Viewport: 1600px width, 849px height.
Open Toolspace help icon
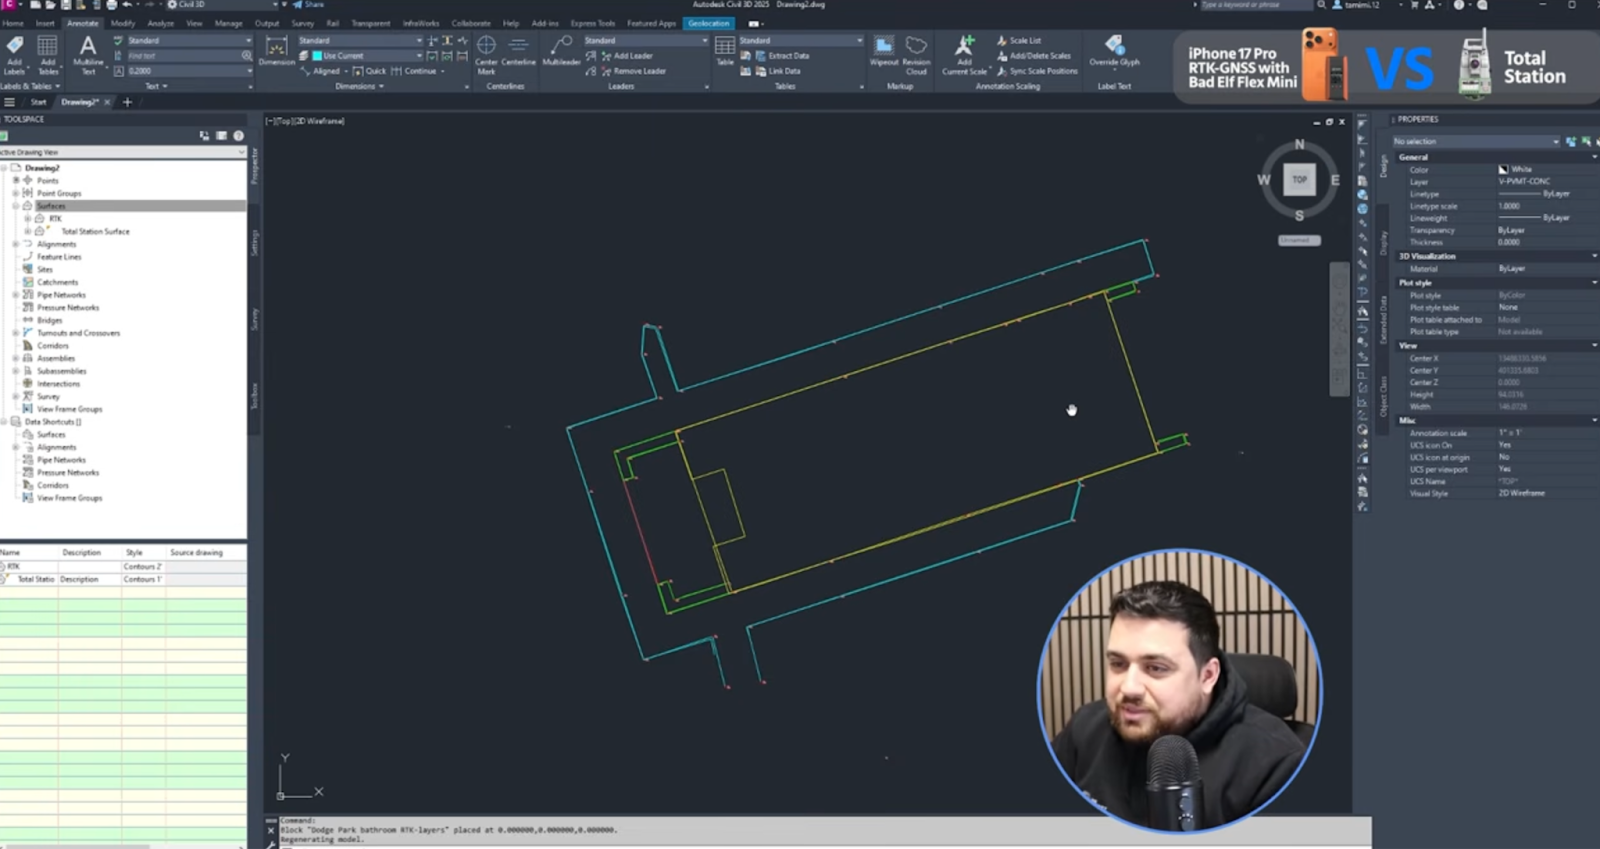[238, 135]
